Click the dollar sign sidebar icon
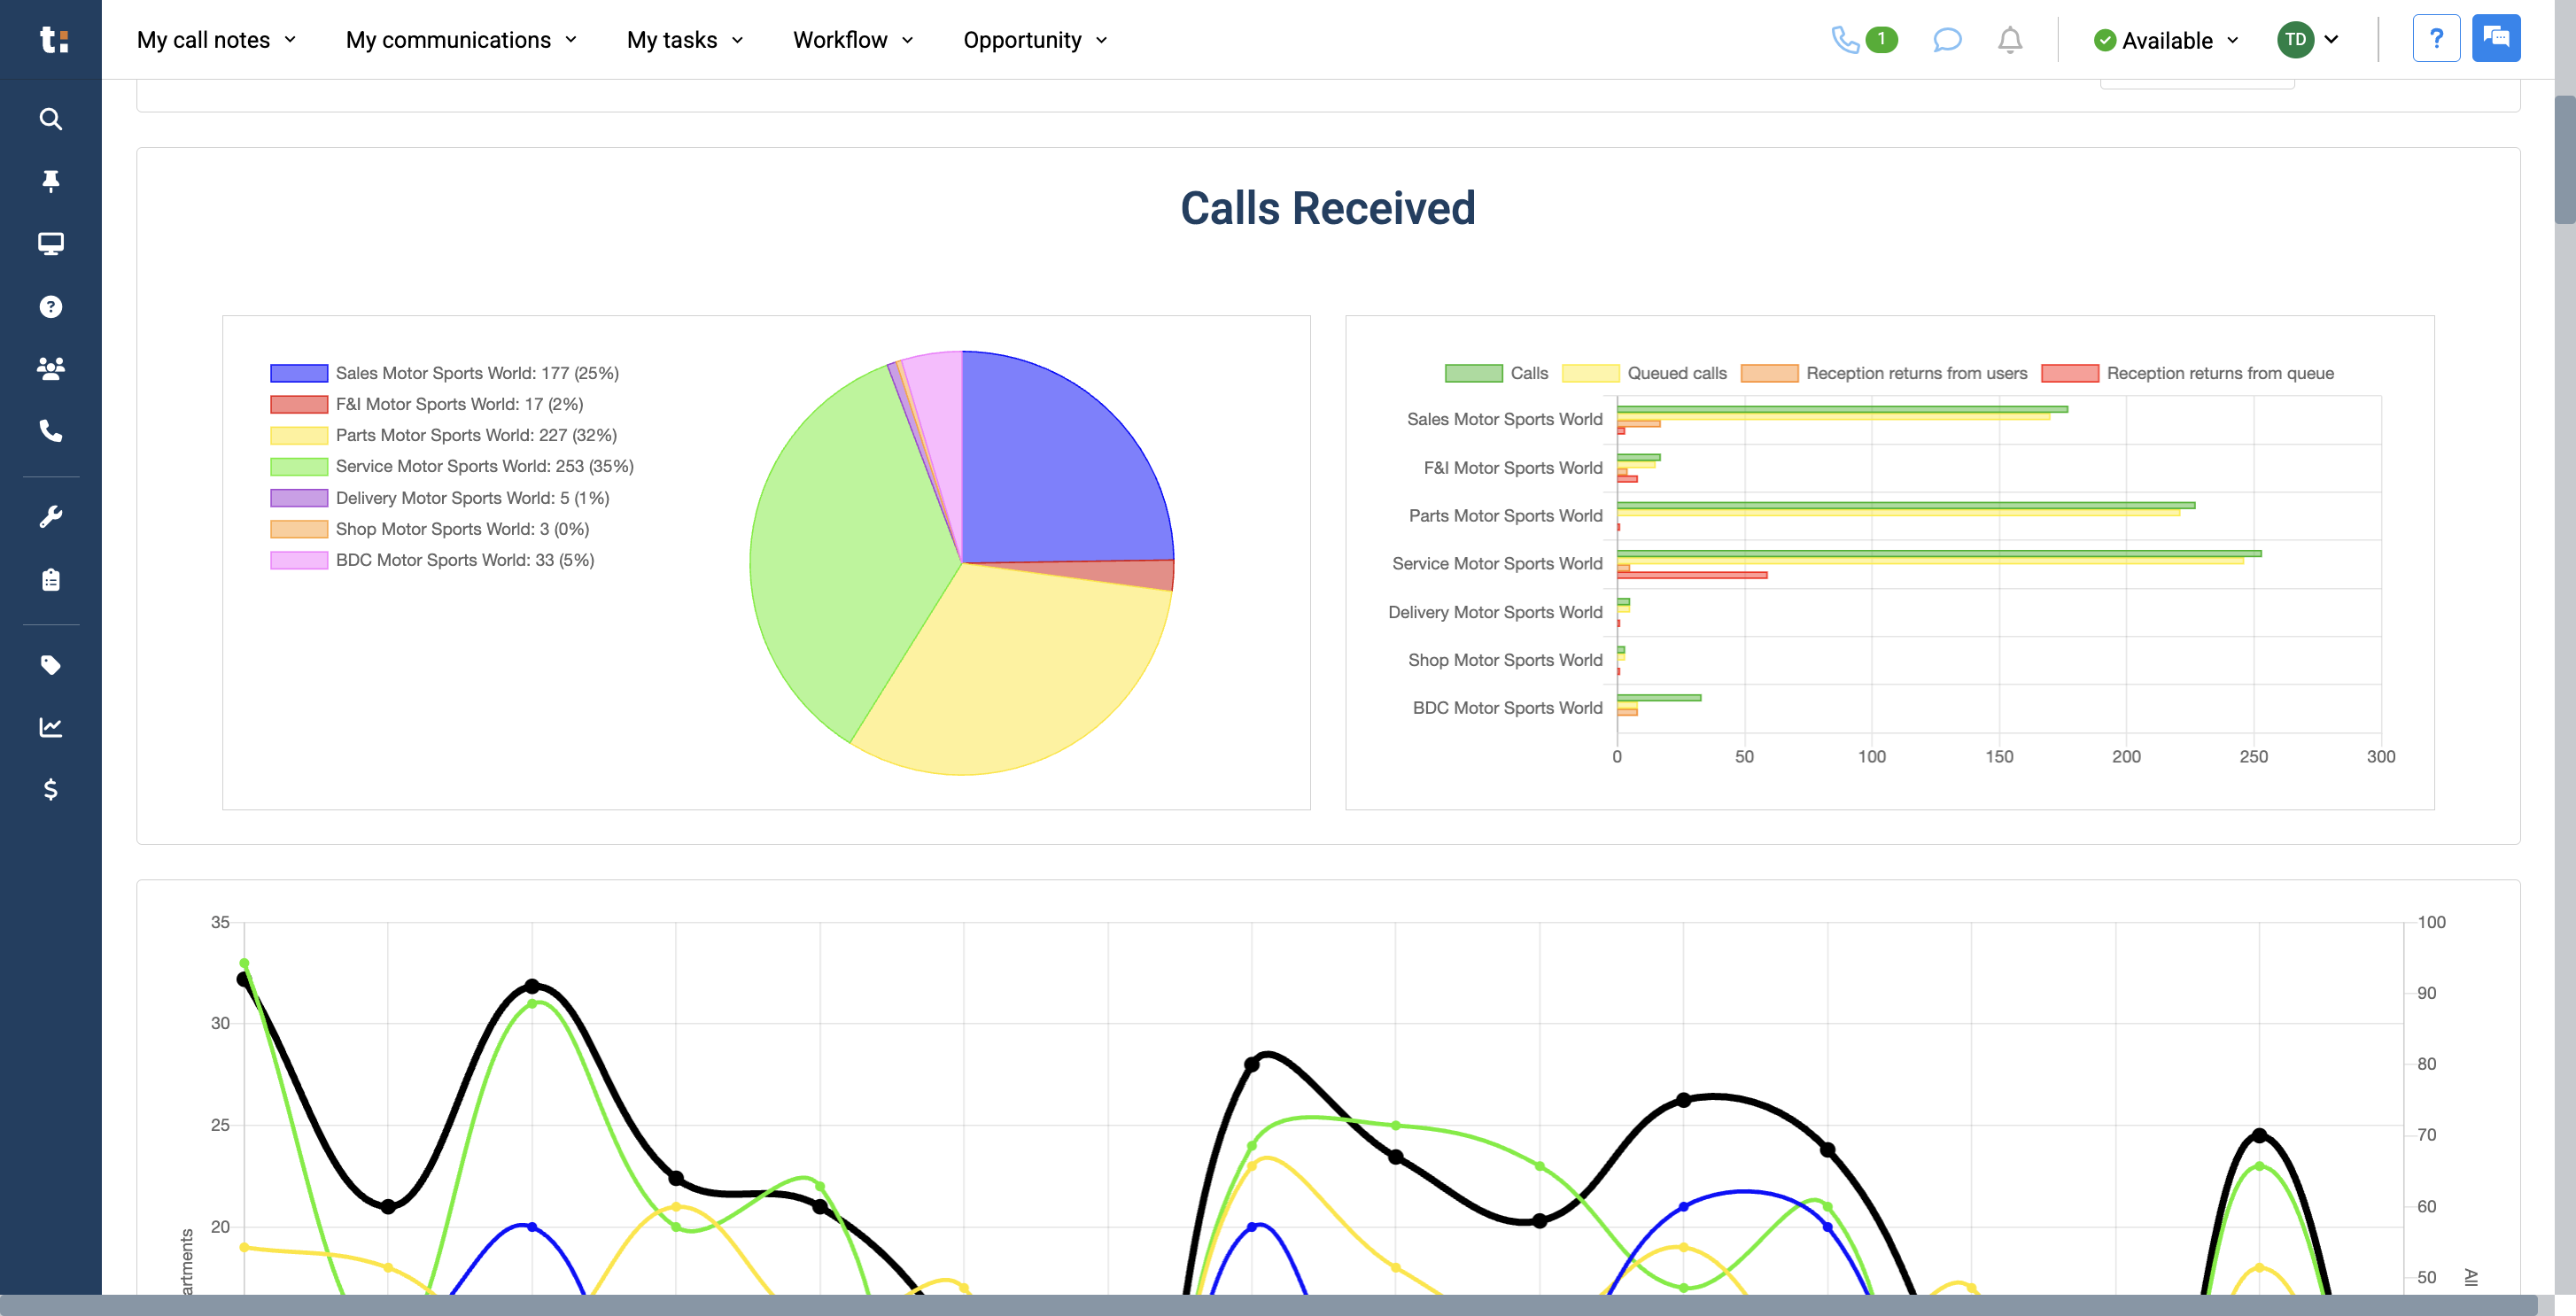The image size is (2576, 1316). 50,789
